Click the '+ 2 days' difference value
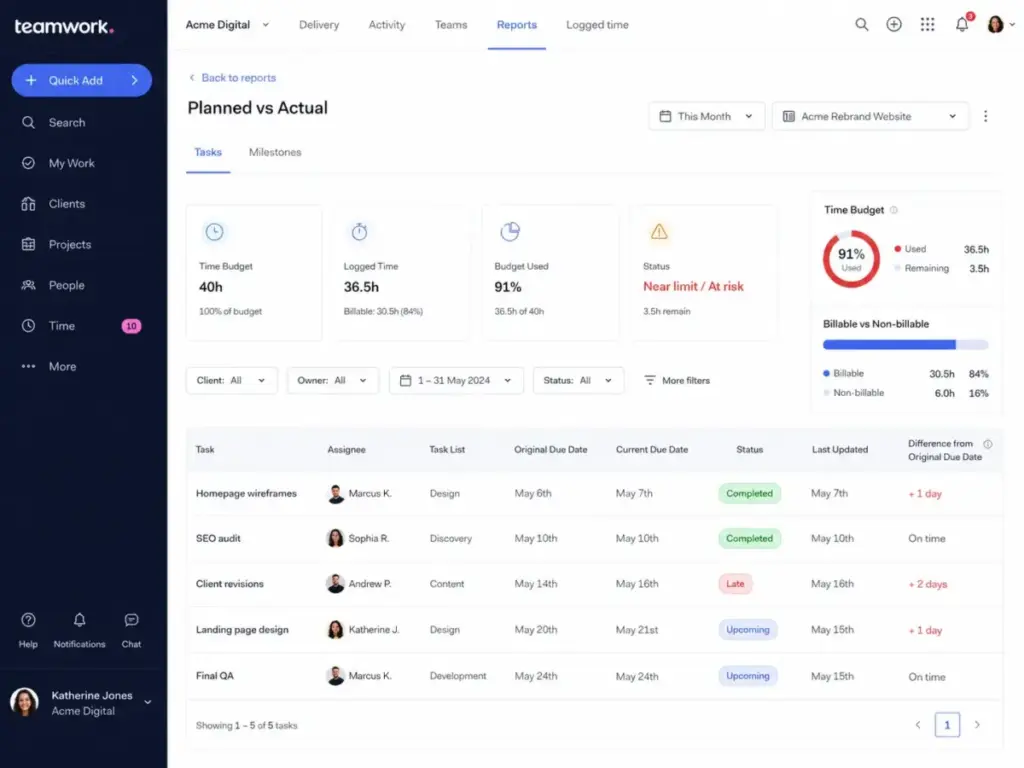Screen dimensions: 1024x768 (927, 584)
